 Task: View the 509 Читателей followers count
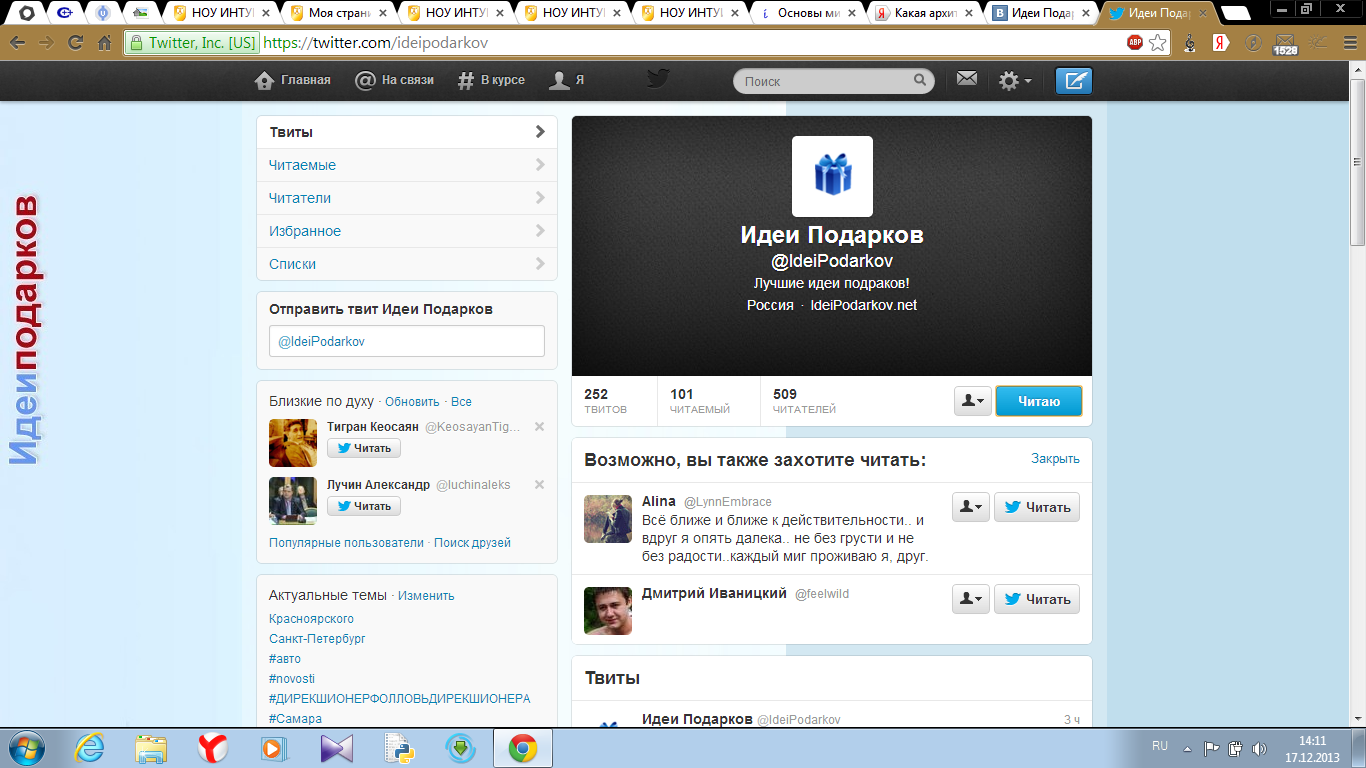(804, 401)
